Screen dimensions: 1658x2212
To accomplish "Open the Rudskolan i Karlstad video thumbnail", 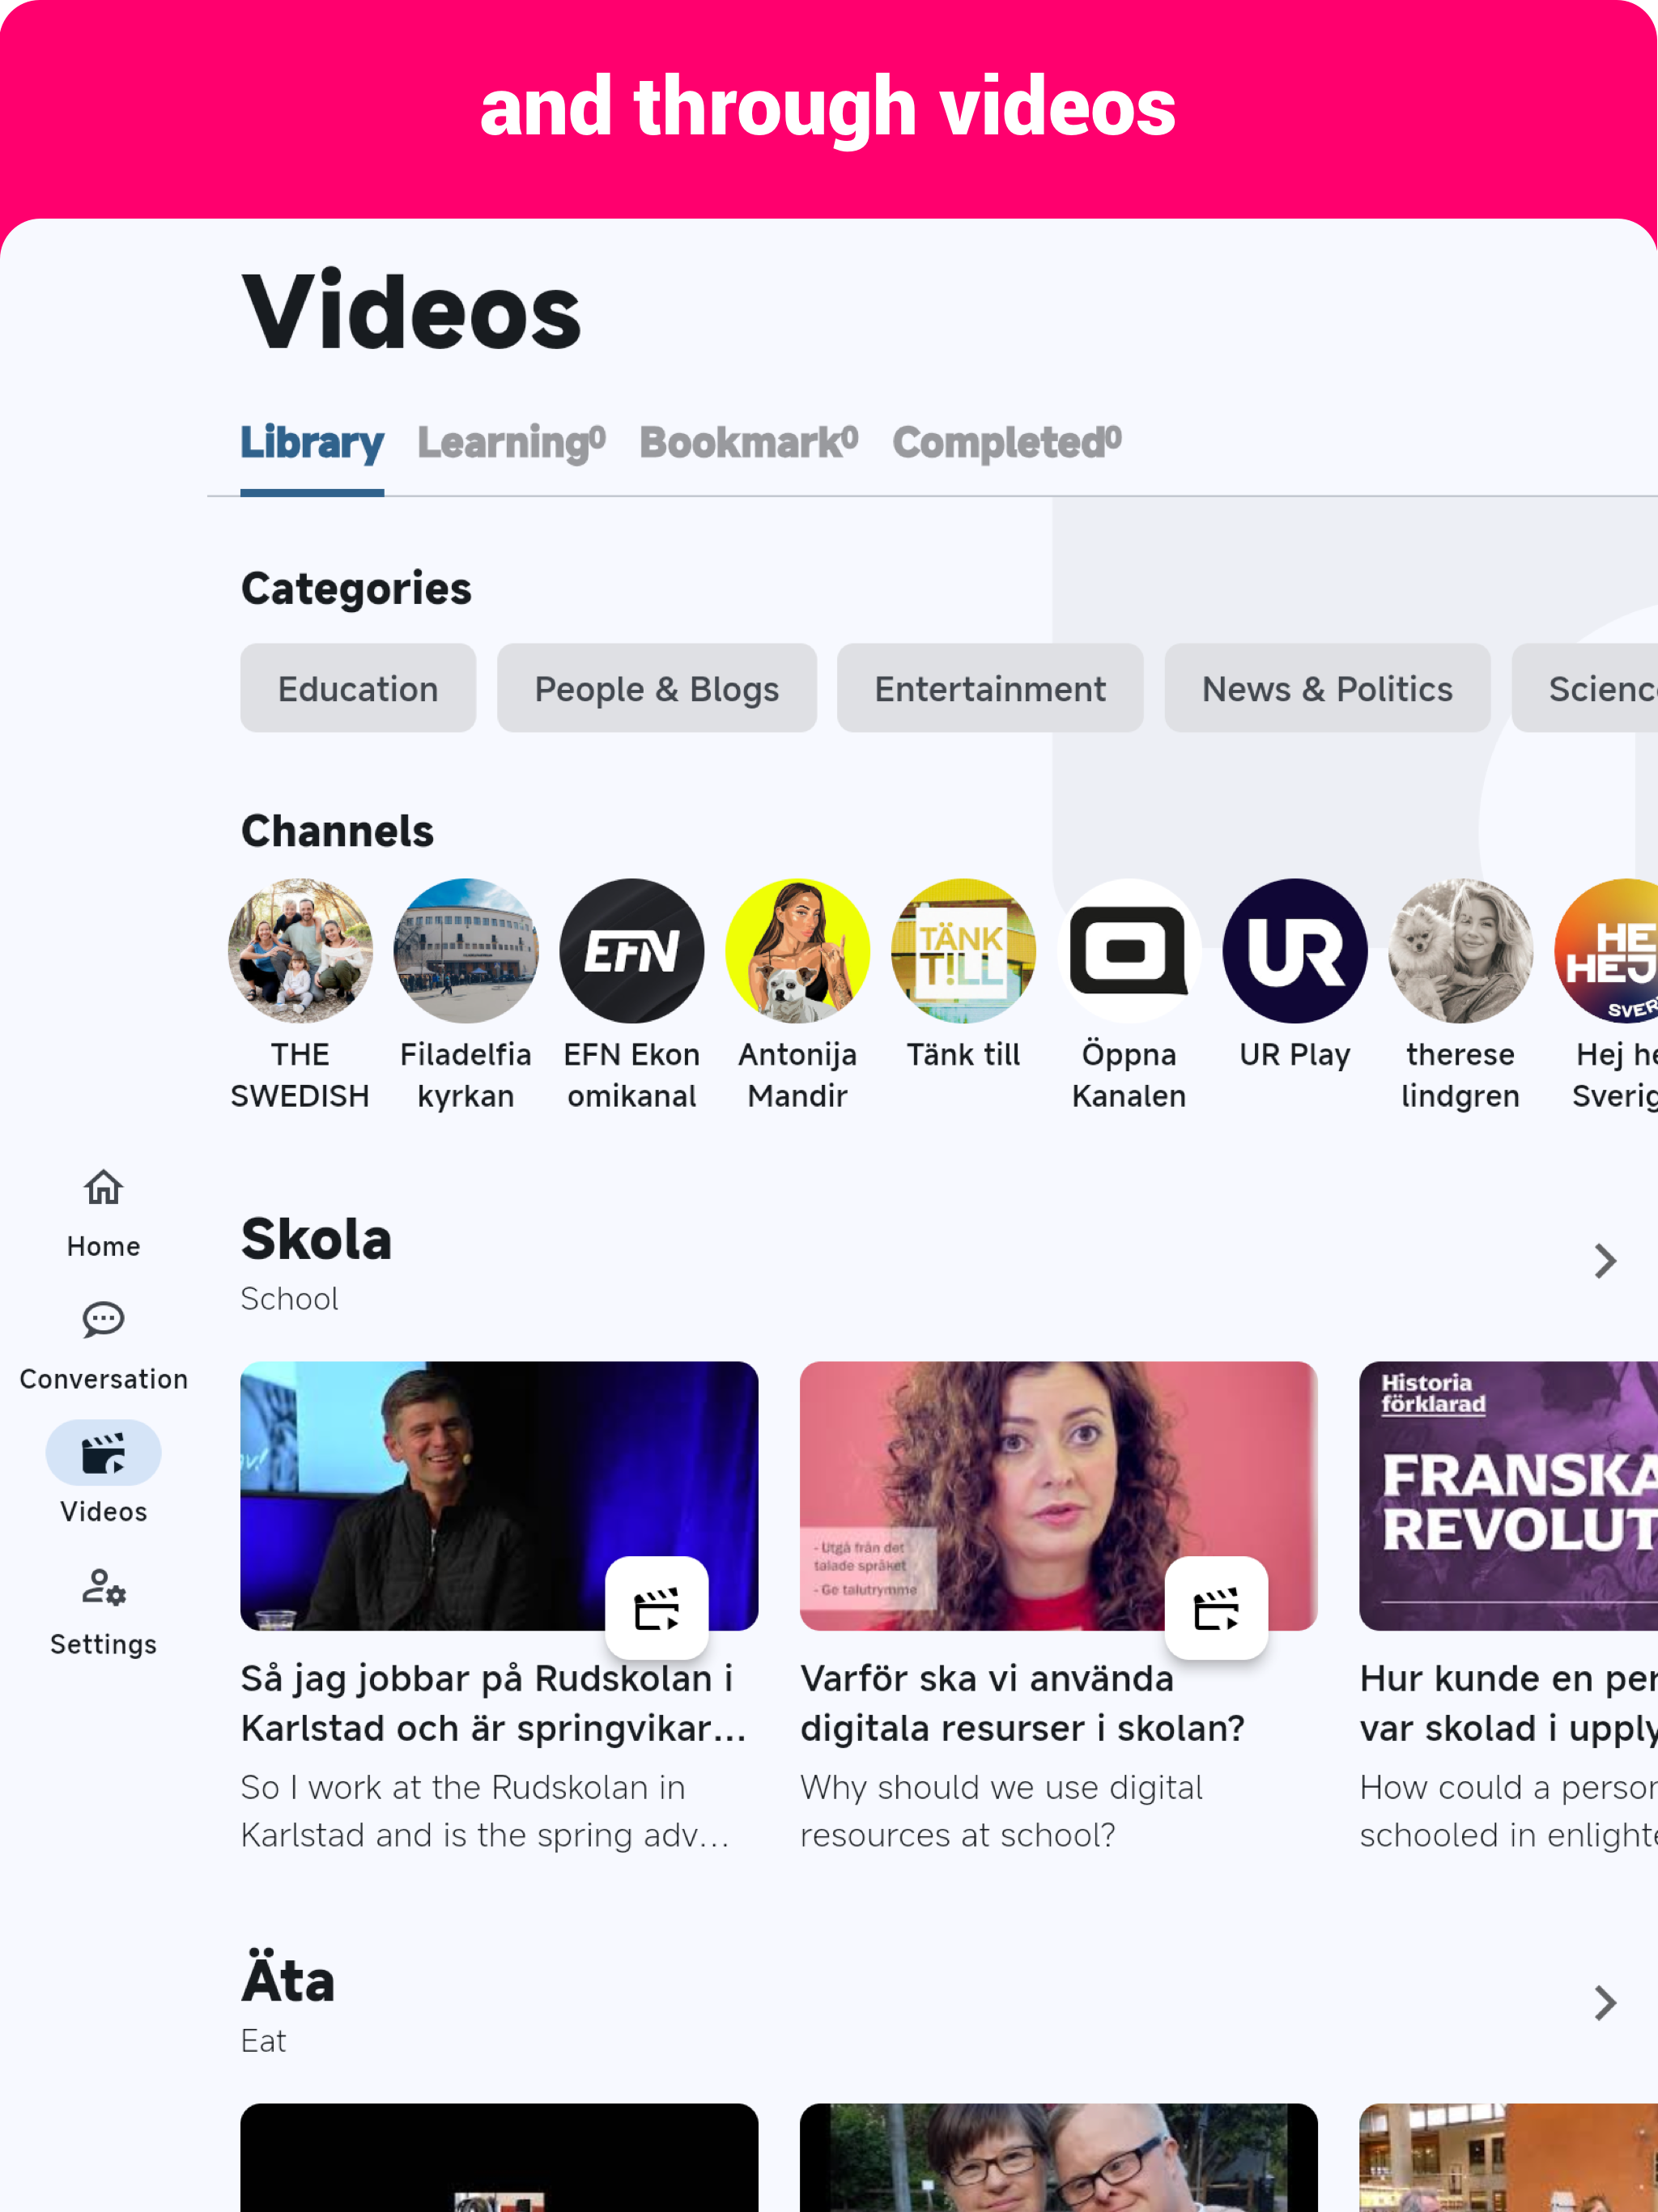I will point(499,1496).
